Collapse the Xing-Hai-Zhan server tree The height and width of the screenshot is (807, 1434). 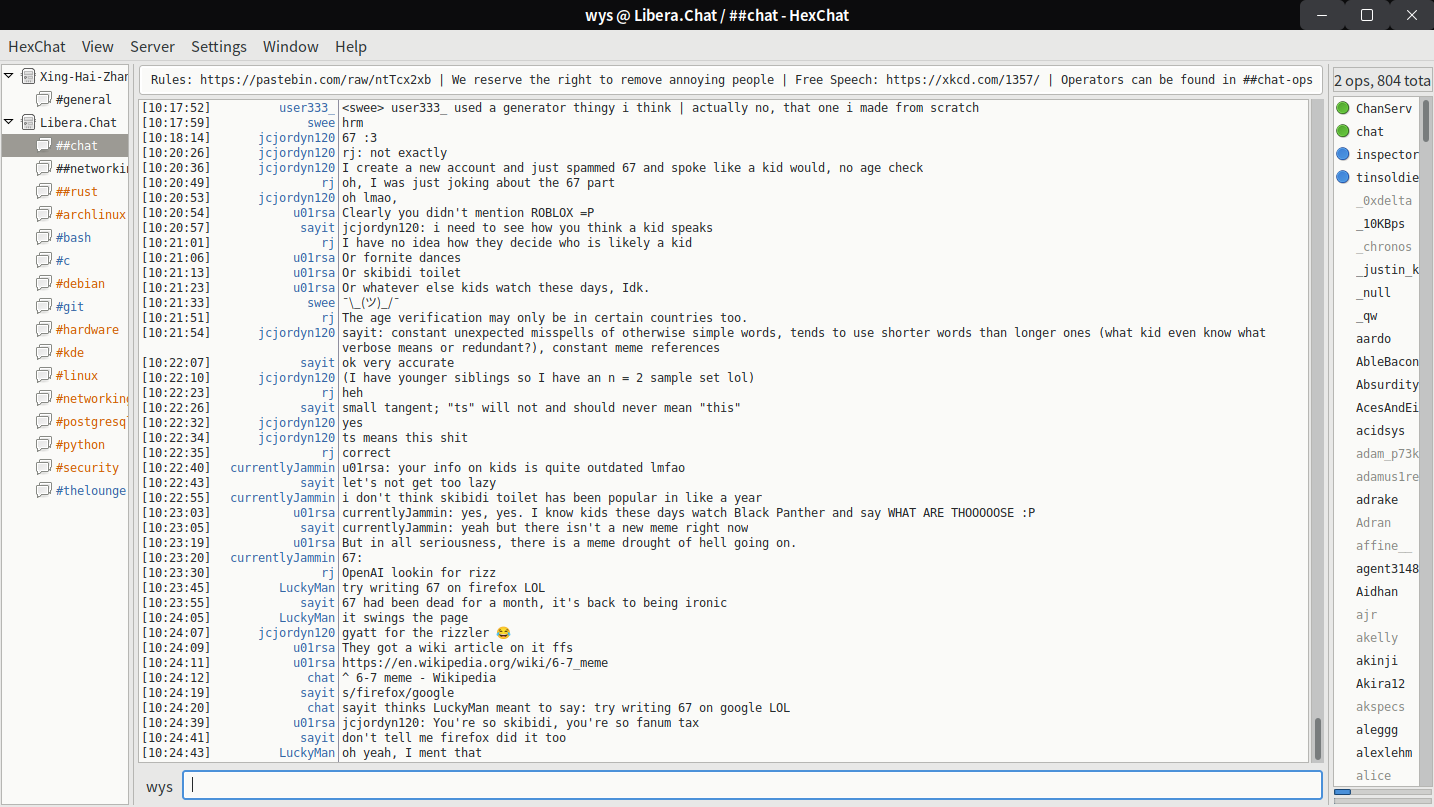(x=9, y=76)
